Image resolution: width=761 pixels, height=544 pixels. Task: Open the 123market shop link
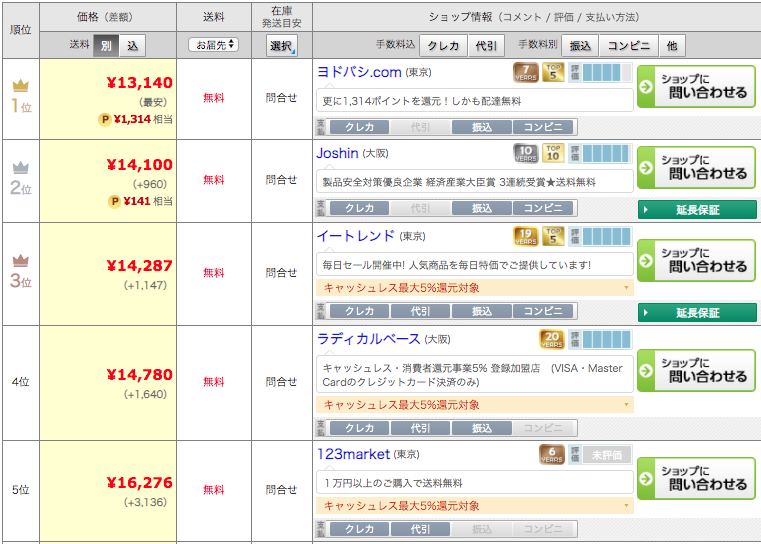[x=353, y=454]
